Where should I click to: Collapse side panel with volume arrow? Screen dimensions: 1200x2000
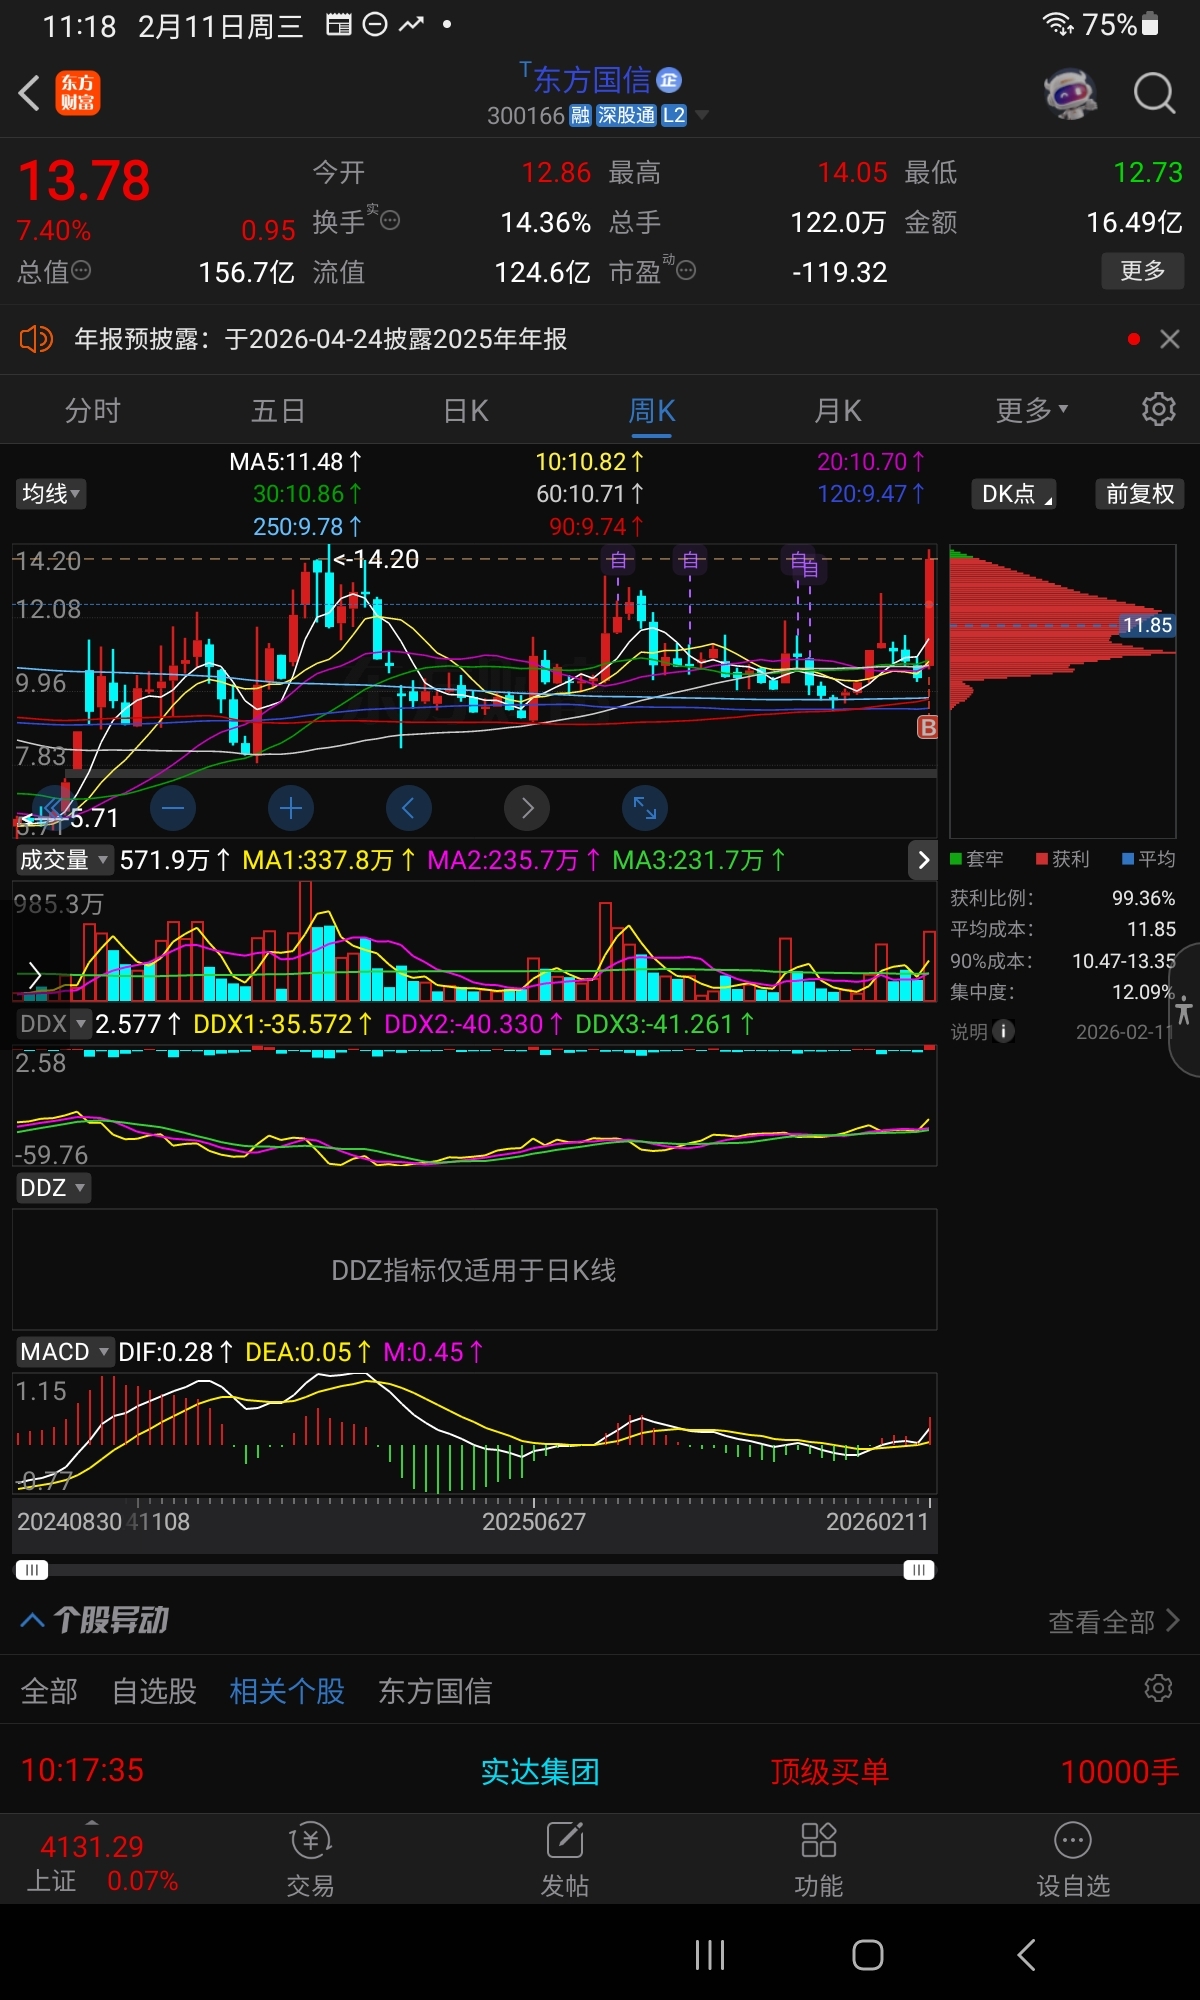(x=923, y=860)
